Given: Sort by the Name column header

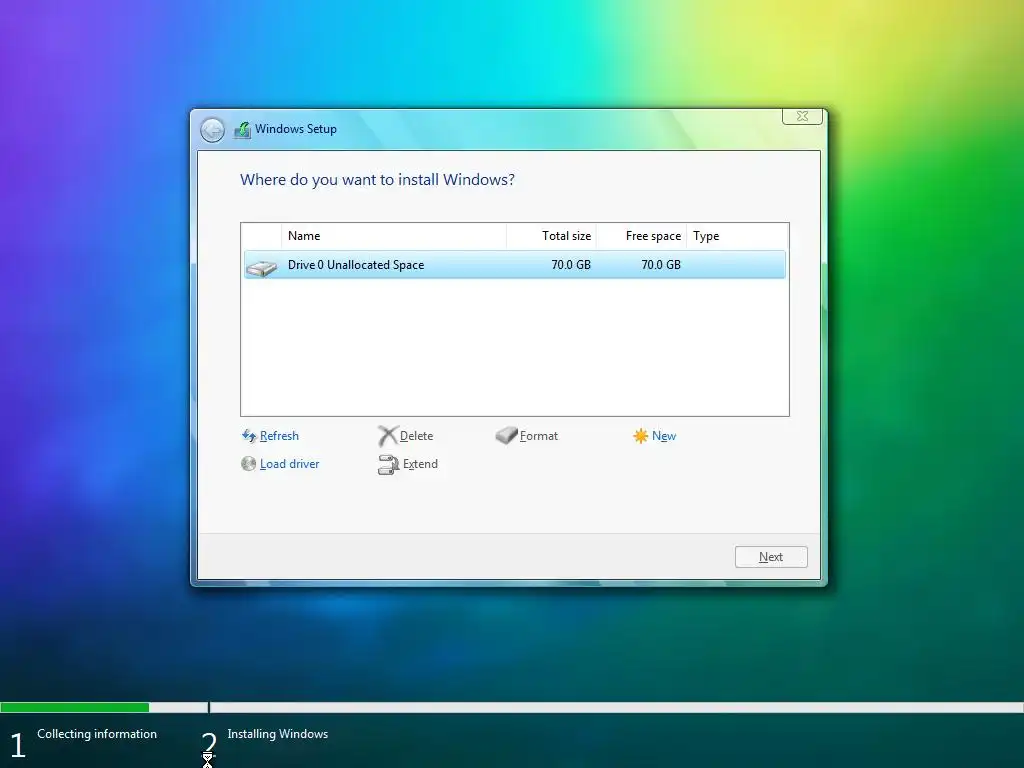Looking at the screenshot, I should (394, 236).
